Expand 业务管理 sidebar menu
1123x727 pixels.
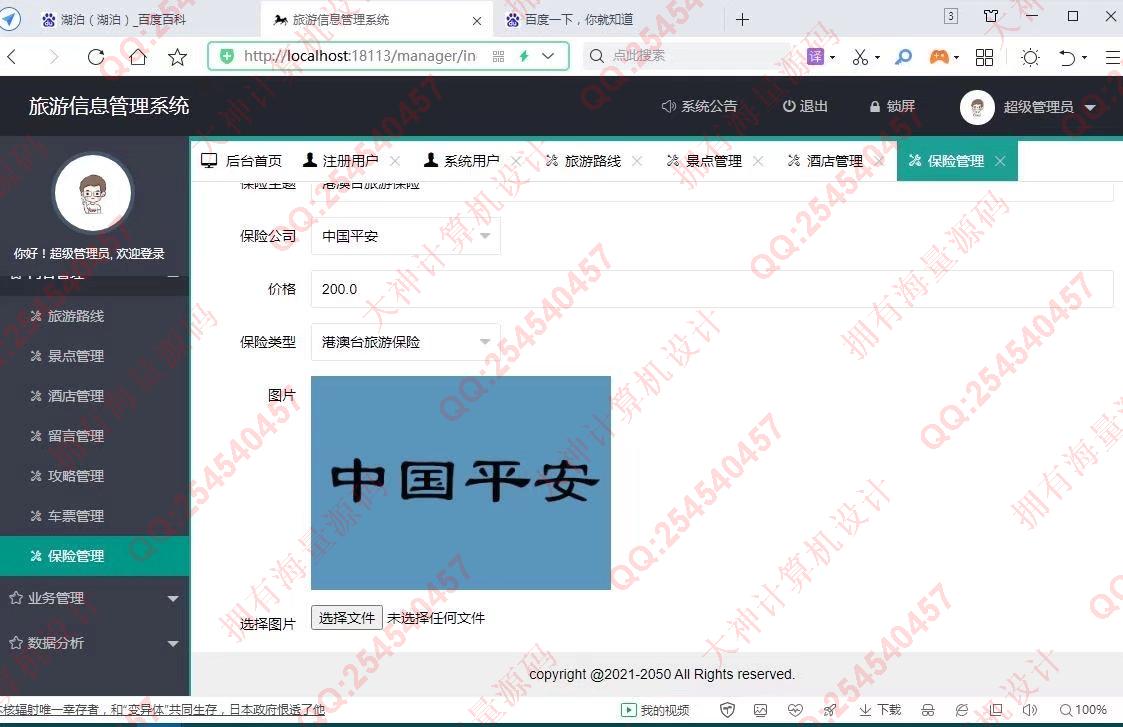[x=95, y=598]
